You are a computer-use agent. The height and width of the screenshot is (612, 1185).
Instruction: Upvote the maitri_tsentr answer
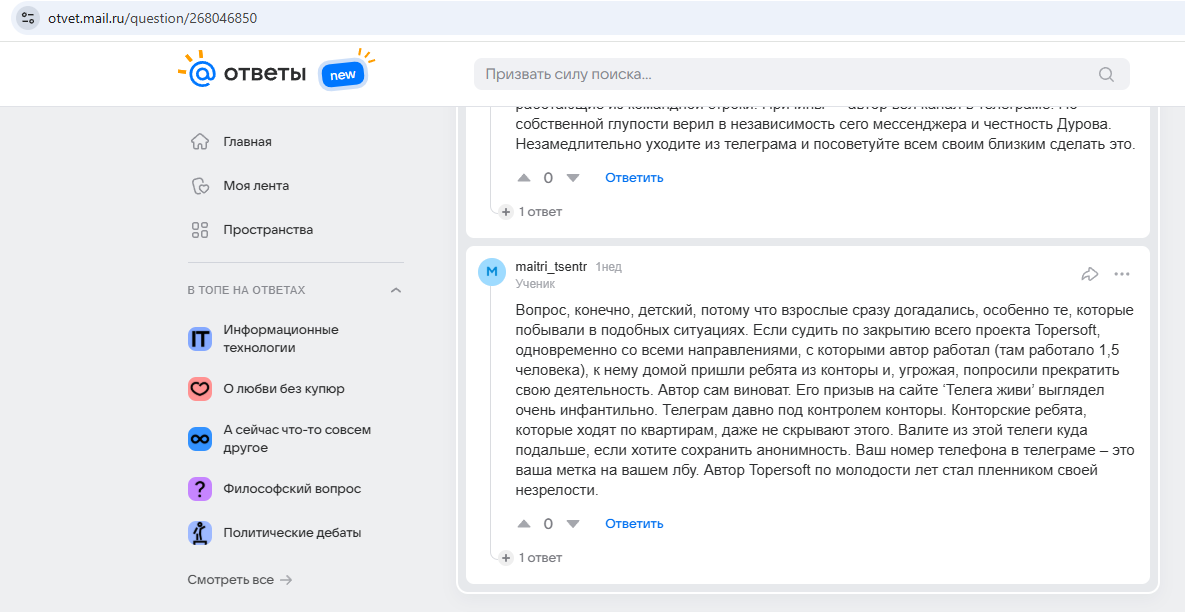click(524, 524)
